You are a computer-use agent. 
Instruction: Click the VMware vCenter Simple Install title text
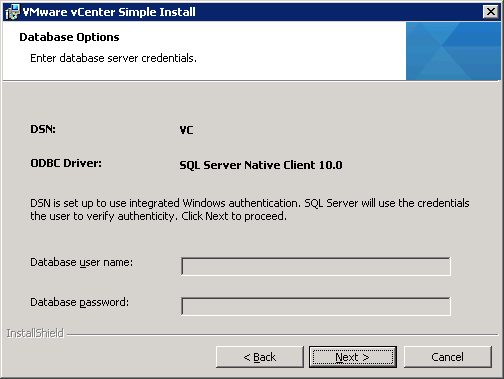point(109,12)
